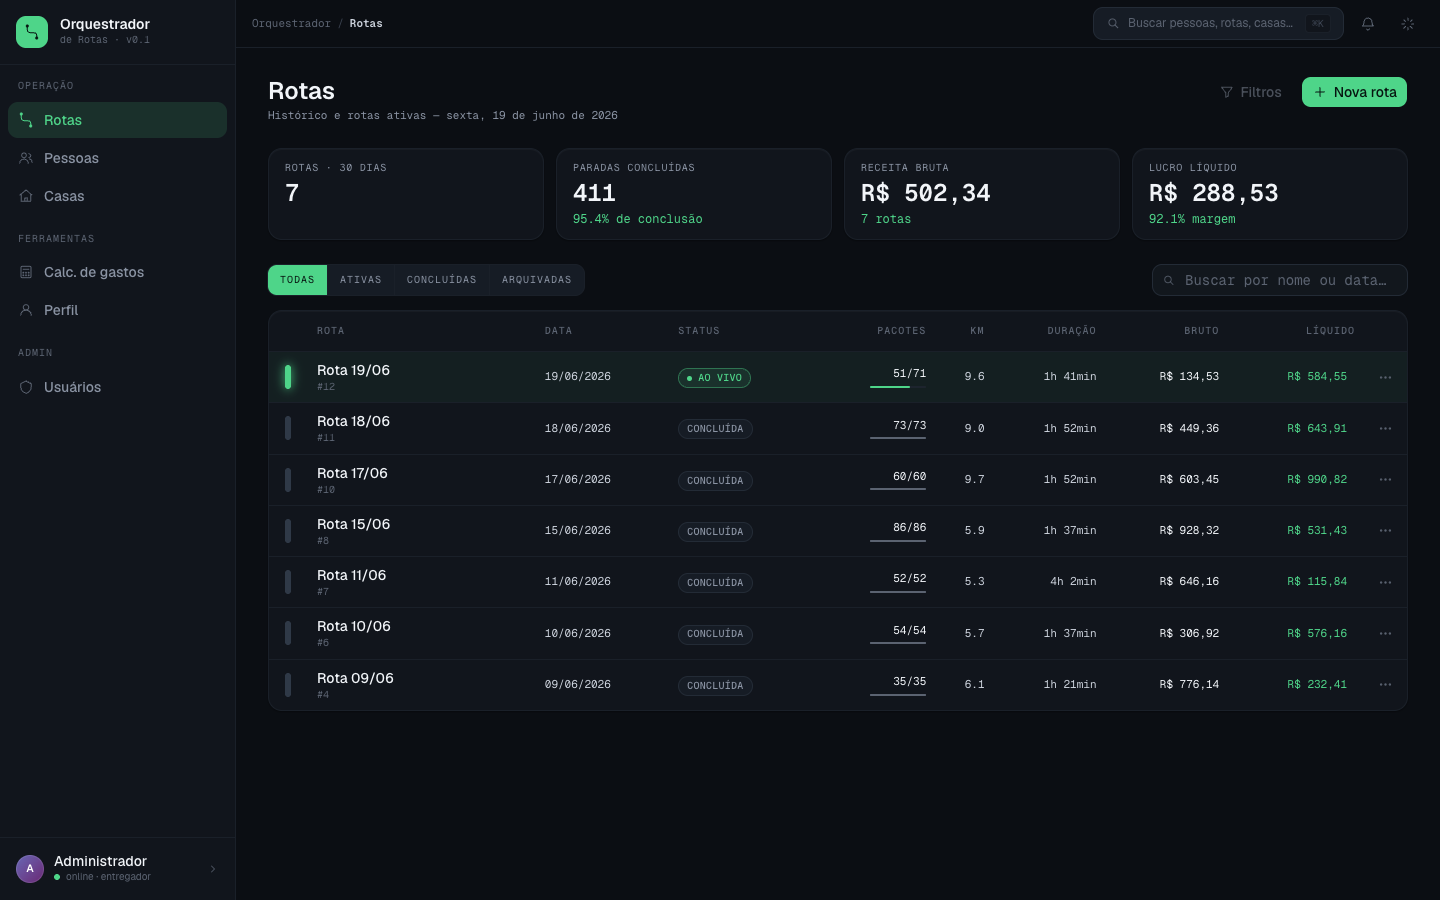Select the Rota 11/06 row name

click(351, 575)
